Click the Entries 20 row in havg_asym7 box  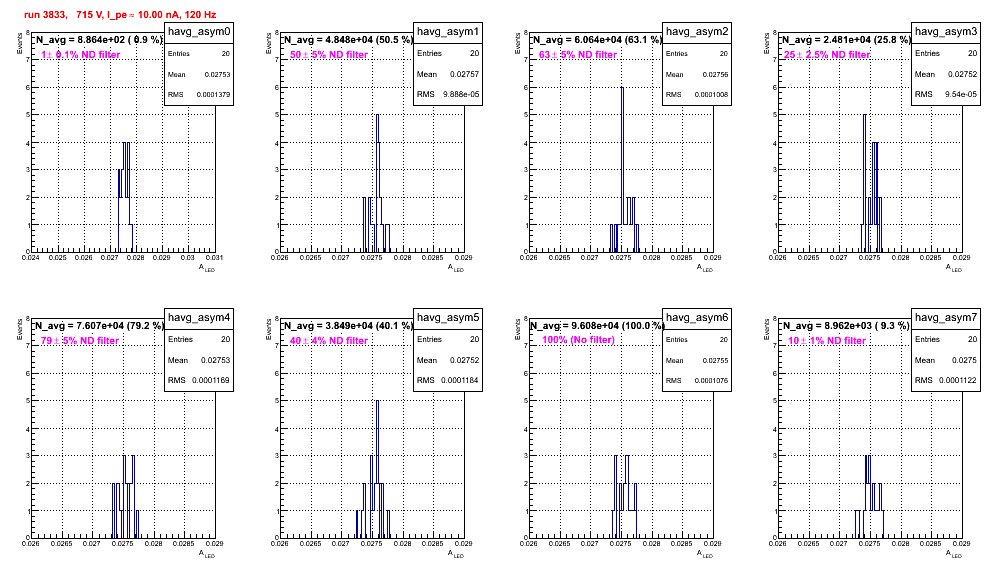tap(946, 339)
